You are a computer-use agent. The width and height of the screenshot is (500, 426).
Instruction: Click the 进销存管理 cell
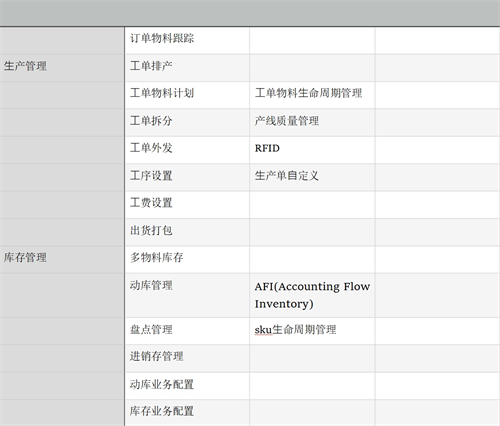(x=187, y=358)
